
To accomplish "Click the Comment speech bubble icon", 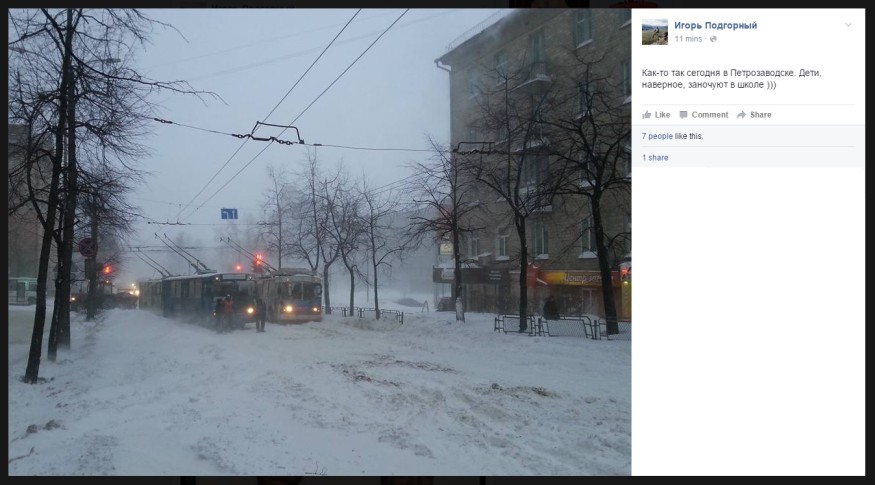I will coord(683,114).
